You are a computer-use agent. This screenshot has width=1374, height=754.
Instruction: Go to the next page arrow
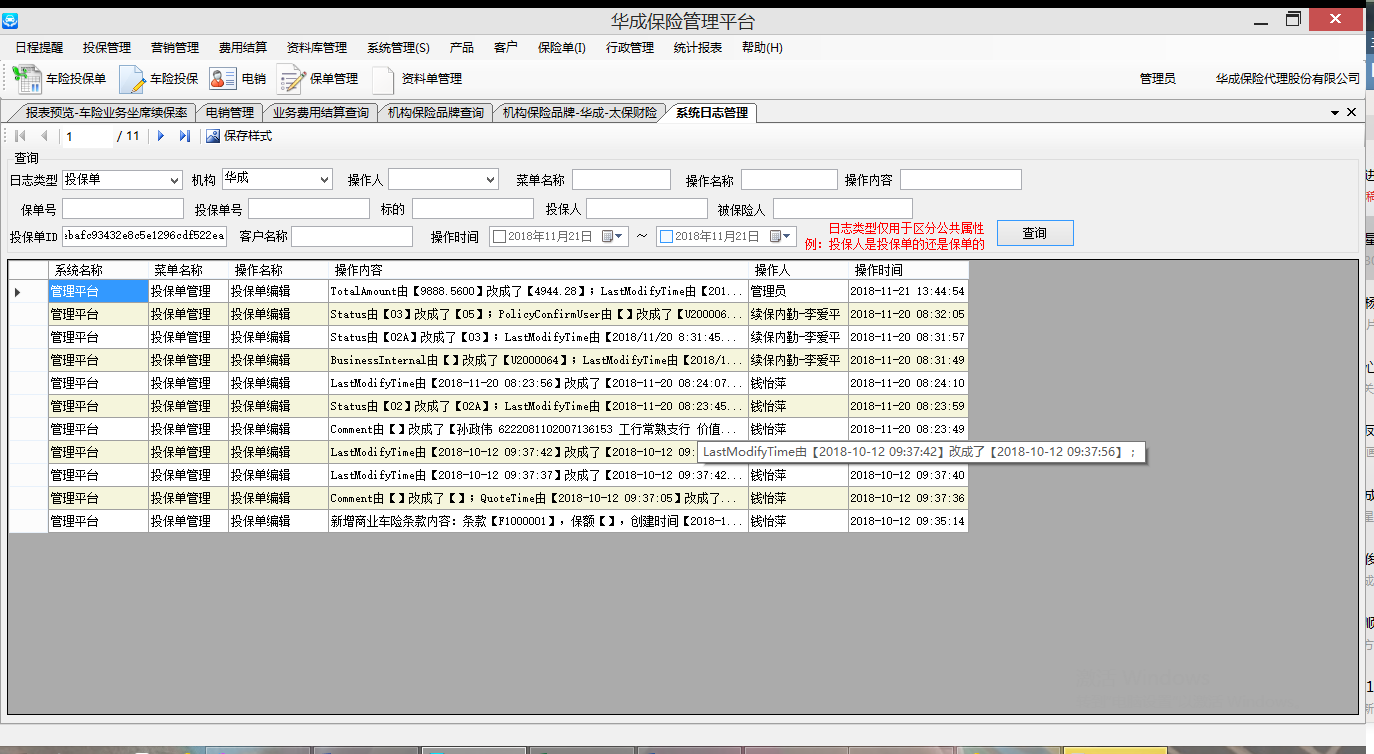161,136
